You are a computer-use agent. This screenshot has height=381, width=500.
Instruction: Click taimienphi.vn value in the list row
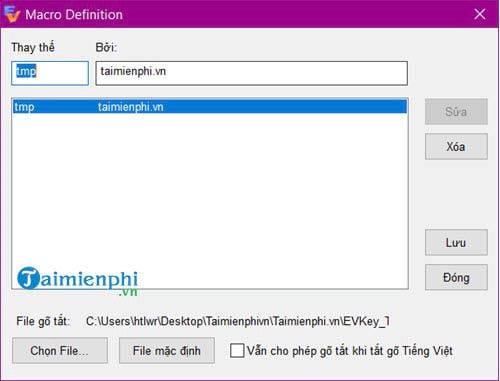(131, 107)
